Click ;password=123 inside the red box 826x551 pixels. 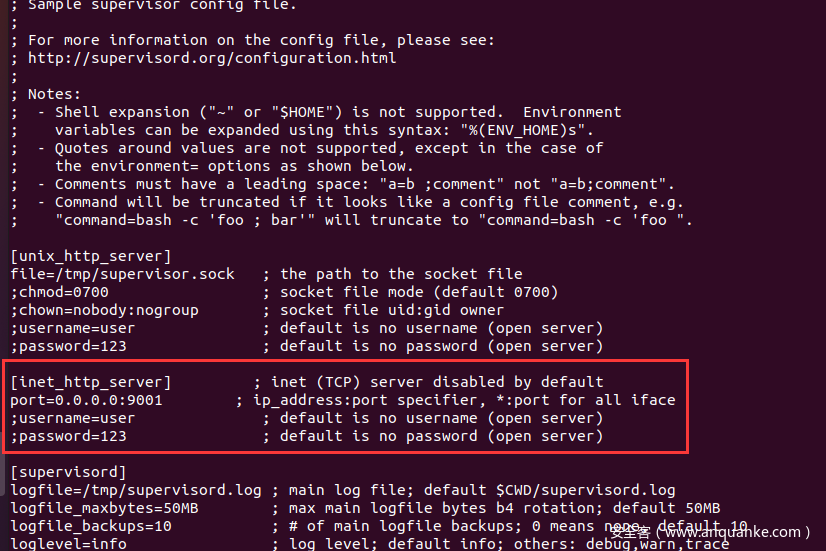68,436
